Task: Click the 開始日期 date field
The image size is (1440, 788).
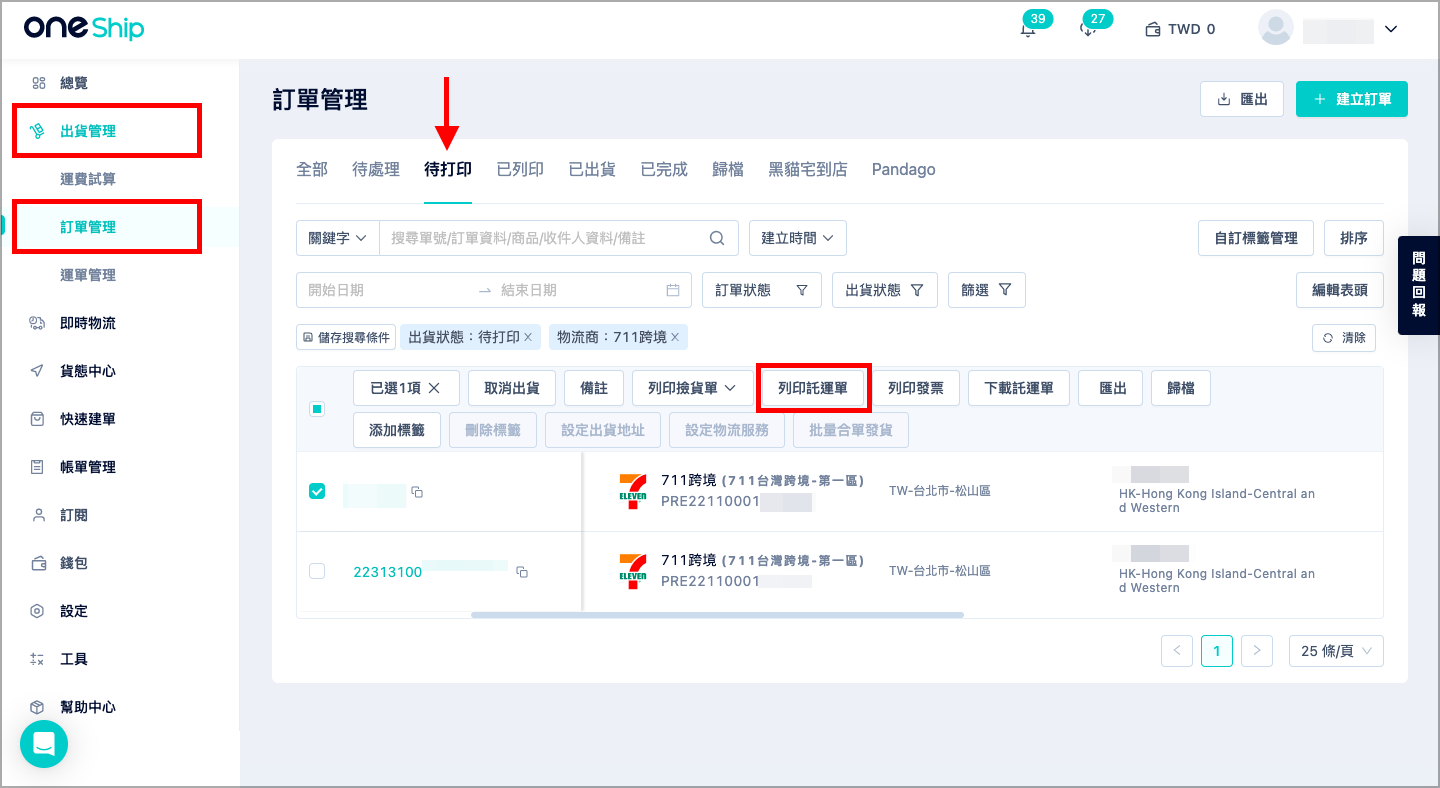Action: pyautogui.click(x=385, y=290)
